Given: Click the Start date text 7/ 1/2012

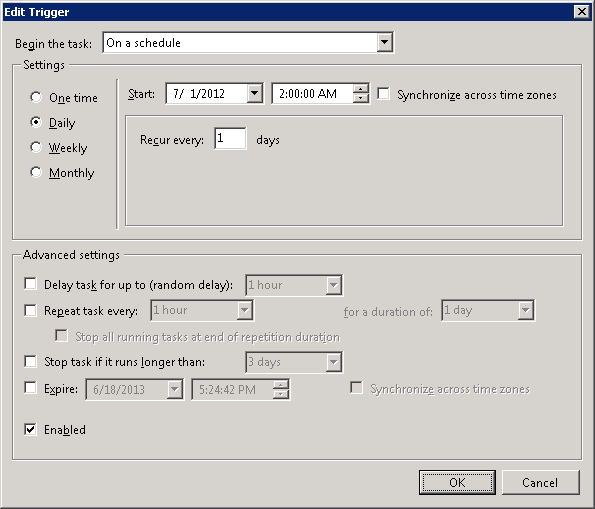Looking at the screenshot, I should (199, 94).
